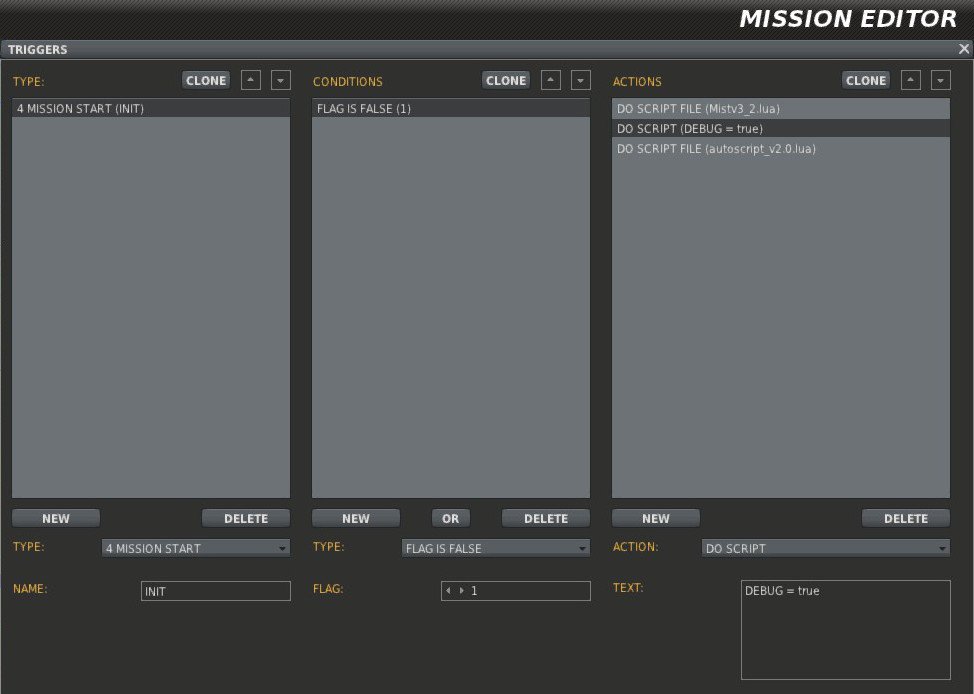The width and height of the screenshot is (974, 694).
Task: Open the ACTION dropdown (DO SCRIPT)
Action: (826, 548)
